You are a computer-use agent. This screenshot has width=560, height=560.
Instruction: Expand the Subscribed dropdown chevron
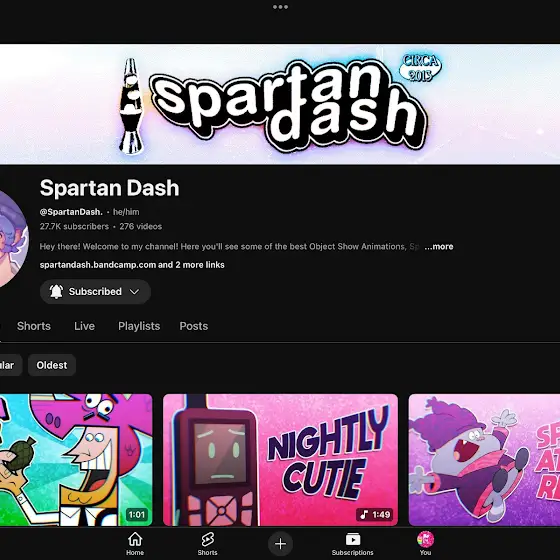click(x=134, y=292)
